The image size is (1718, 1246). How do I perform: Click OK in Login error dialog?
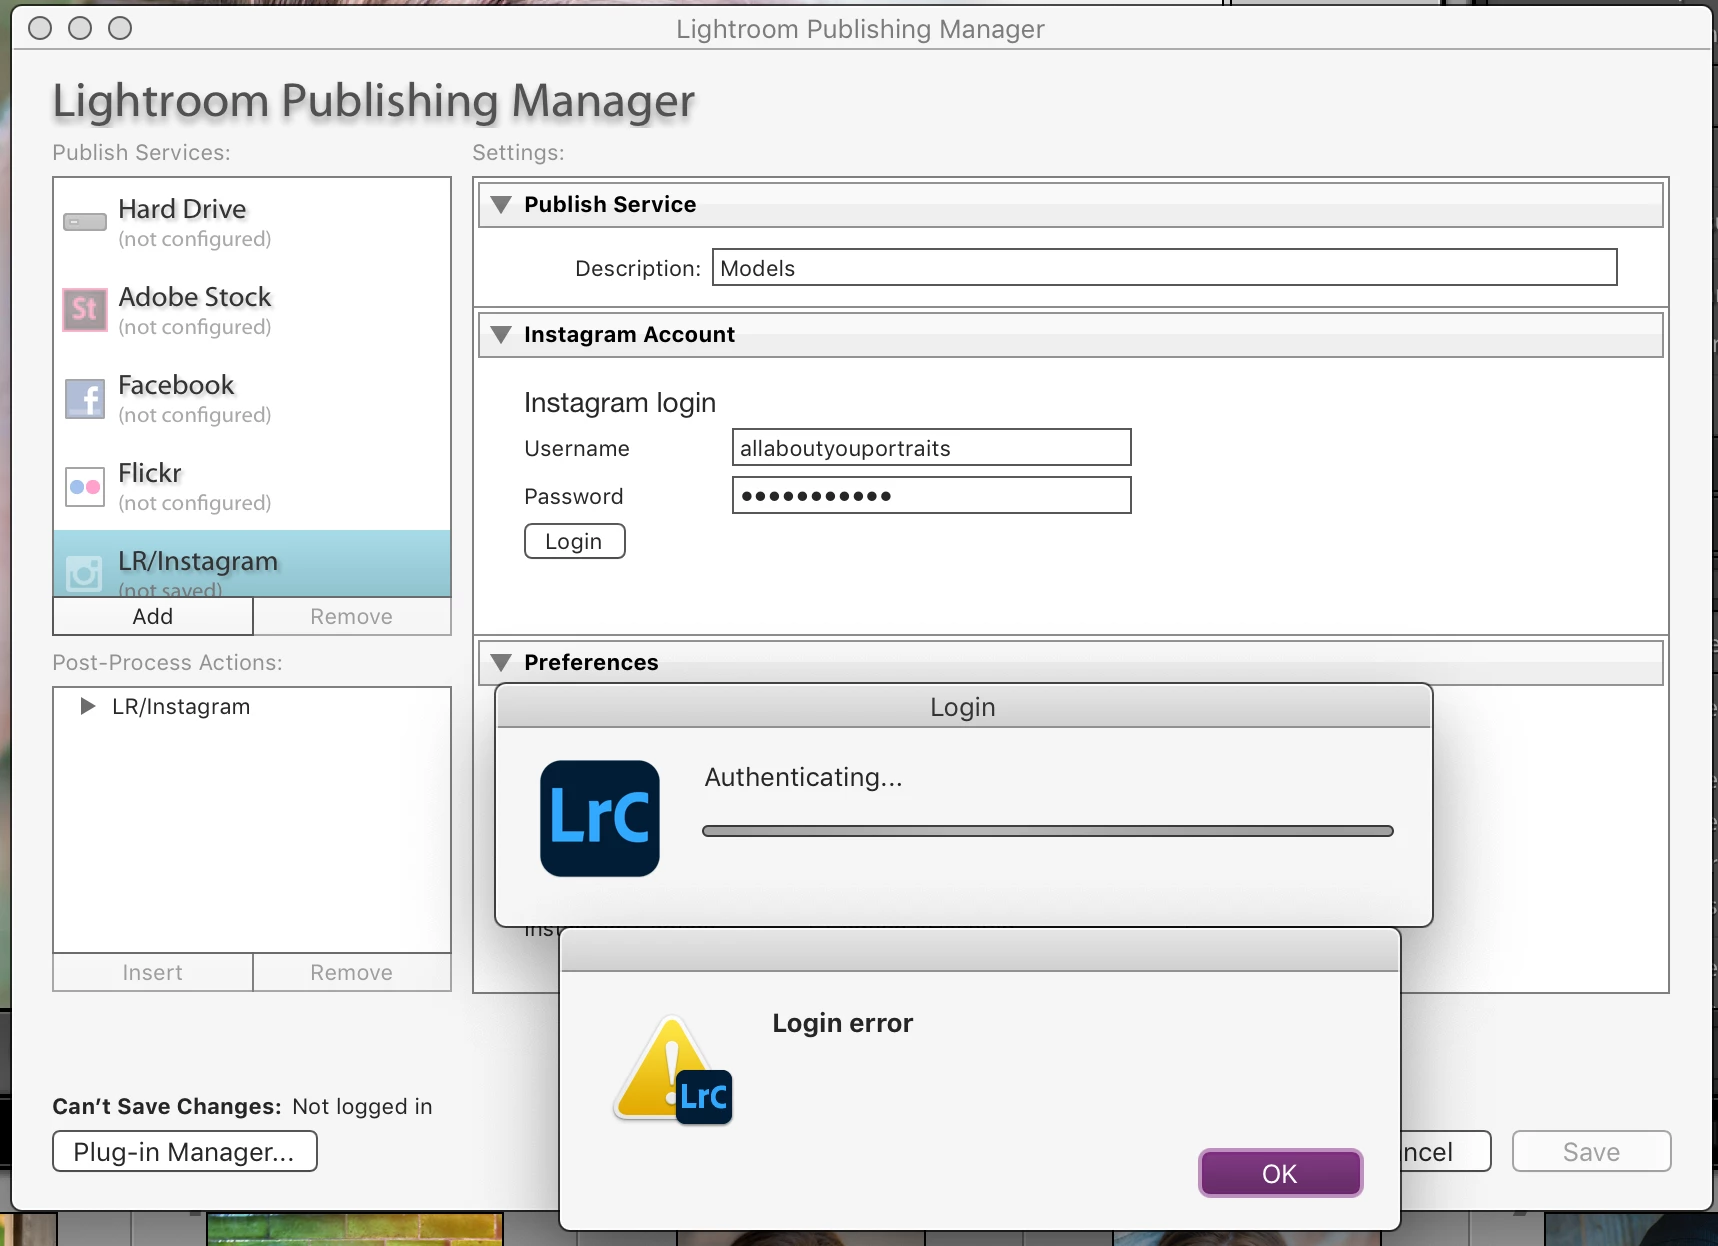point(1280,1173)
